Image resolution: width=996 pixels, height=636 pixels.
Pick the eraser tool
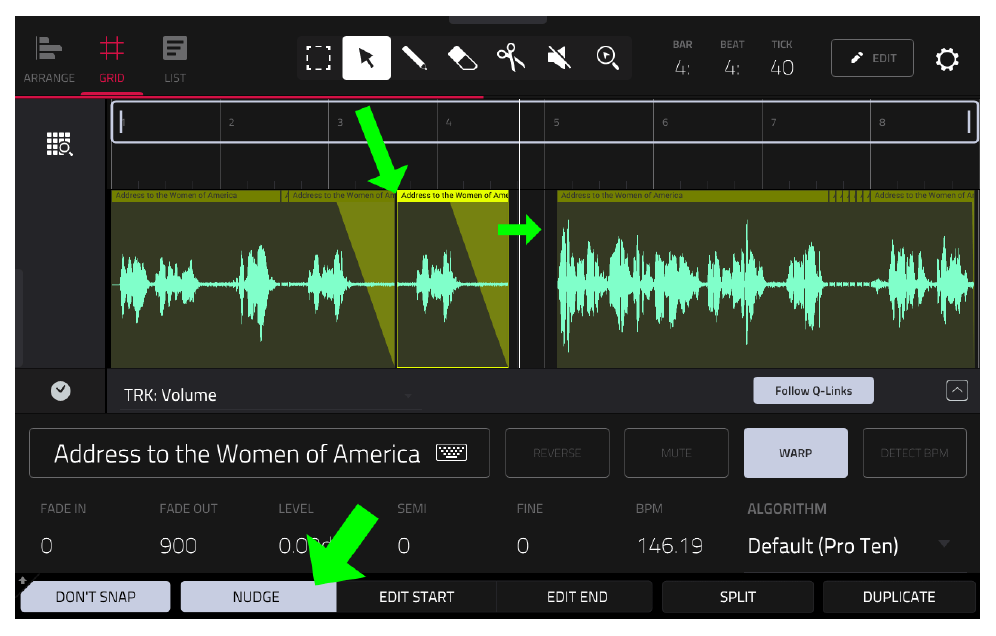(462, 58)
